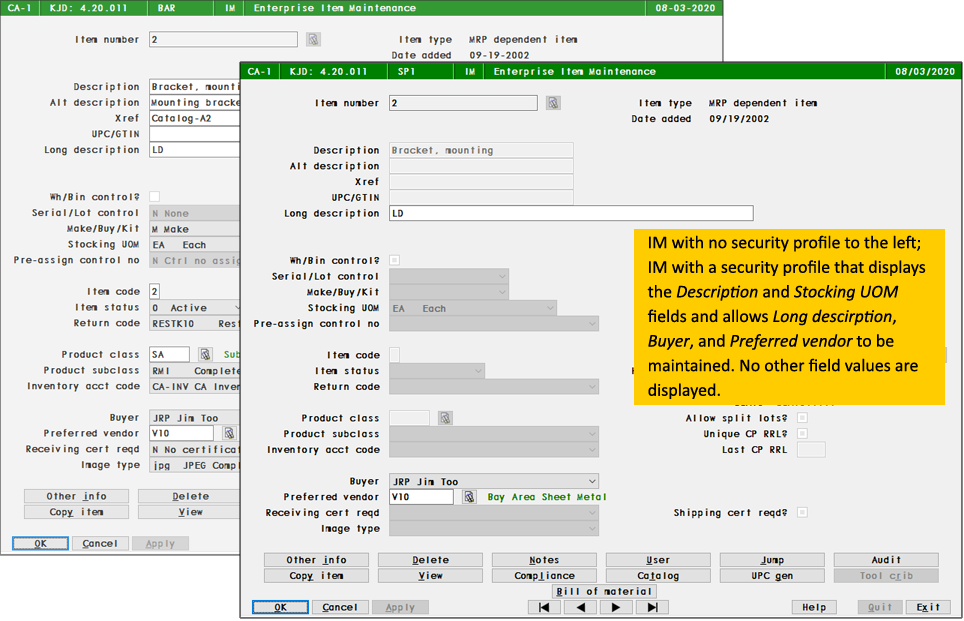Click the User button
The width and height of the screenshot is (964, 621).
pyautogui.click(x=658, y=560)
